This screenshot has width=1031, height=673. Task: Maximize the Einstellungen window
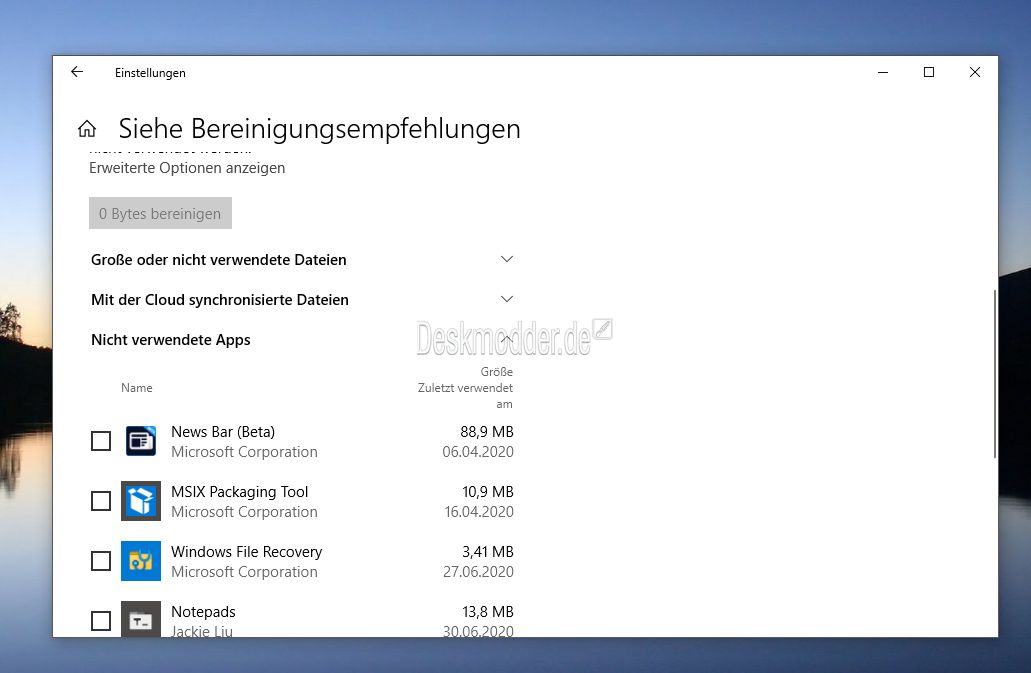(929, 72)
